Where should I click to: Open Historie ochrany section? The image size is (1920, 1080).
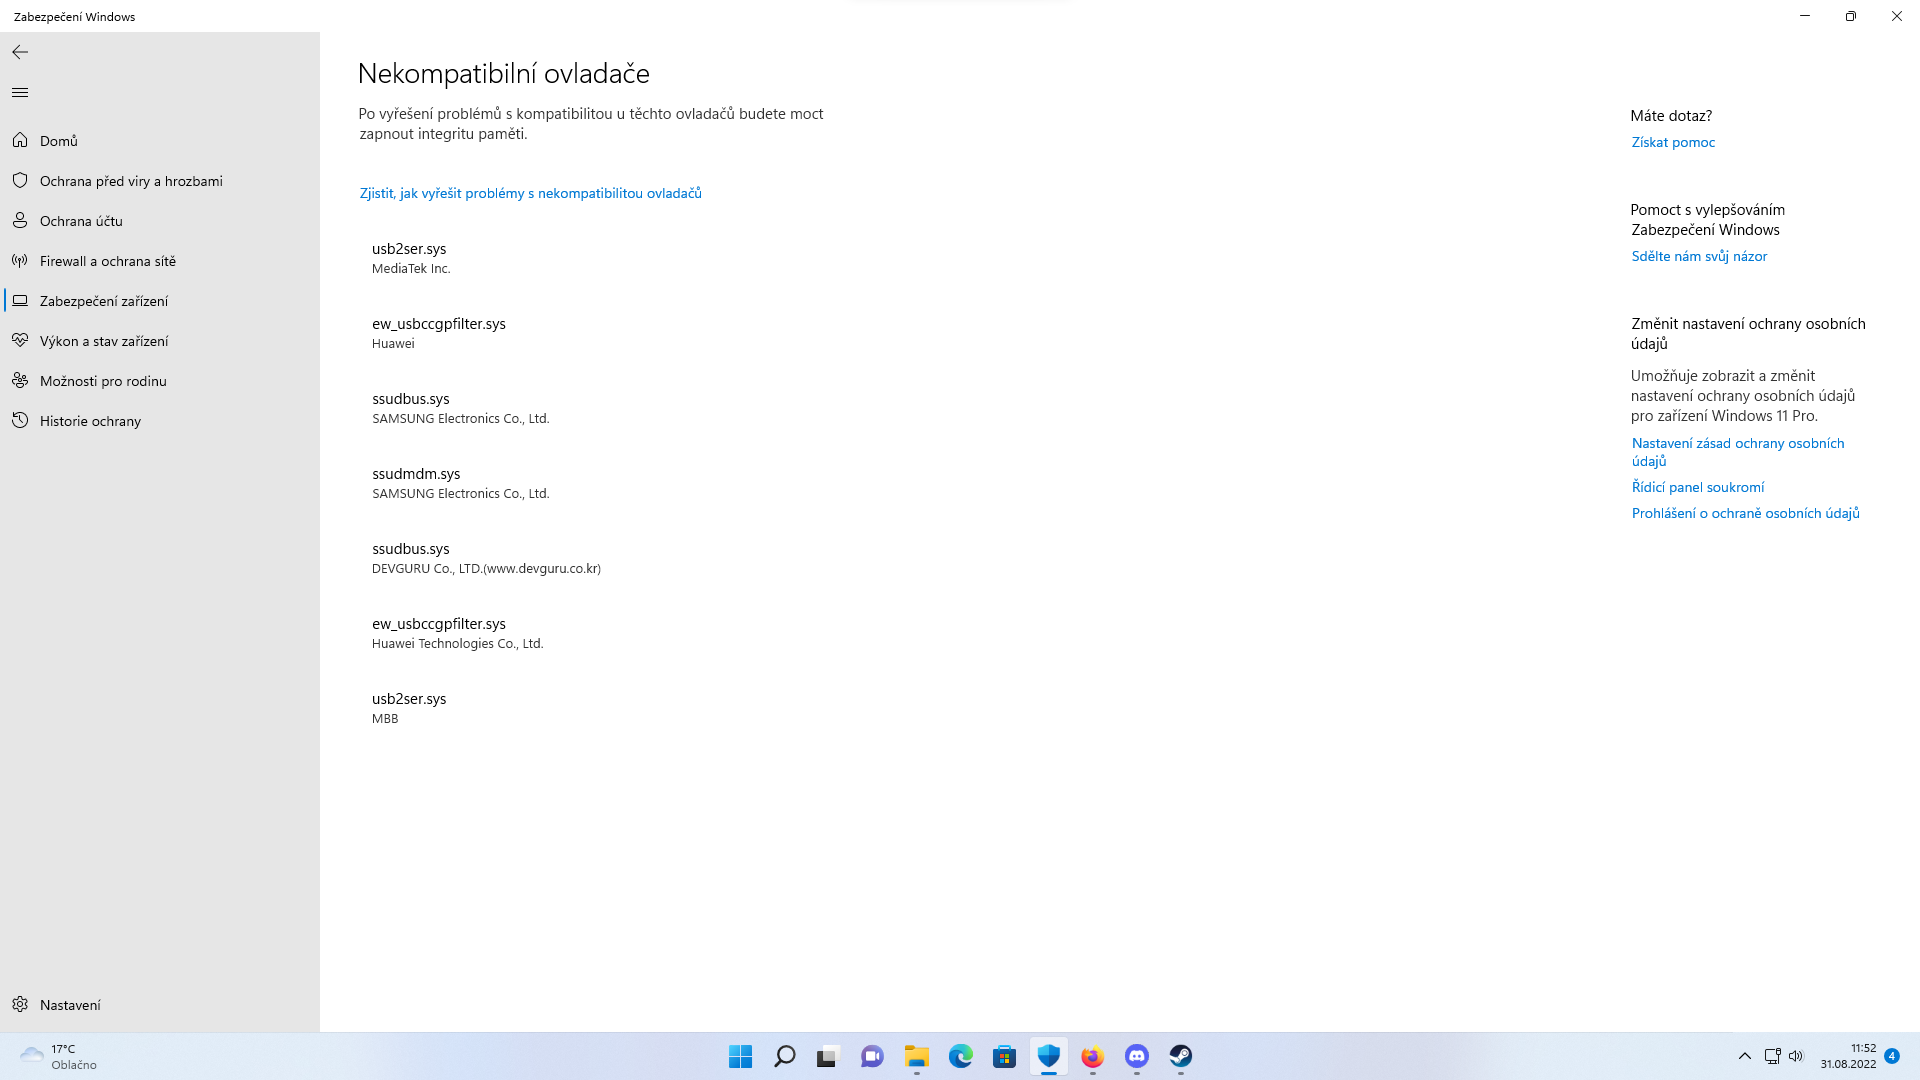coord(90,421)
